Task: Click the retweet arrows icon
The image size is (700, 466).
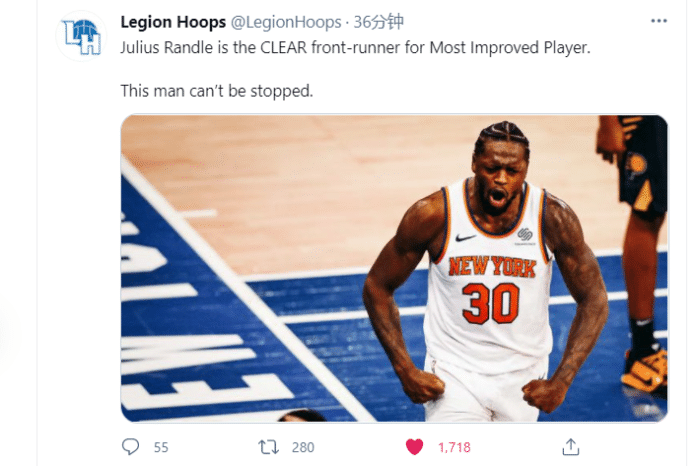Action: tap(268, 447)
